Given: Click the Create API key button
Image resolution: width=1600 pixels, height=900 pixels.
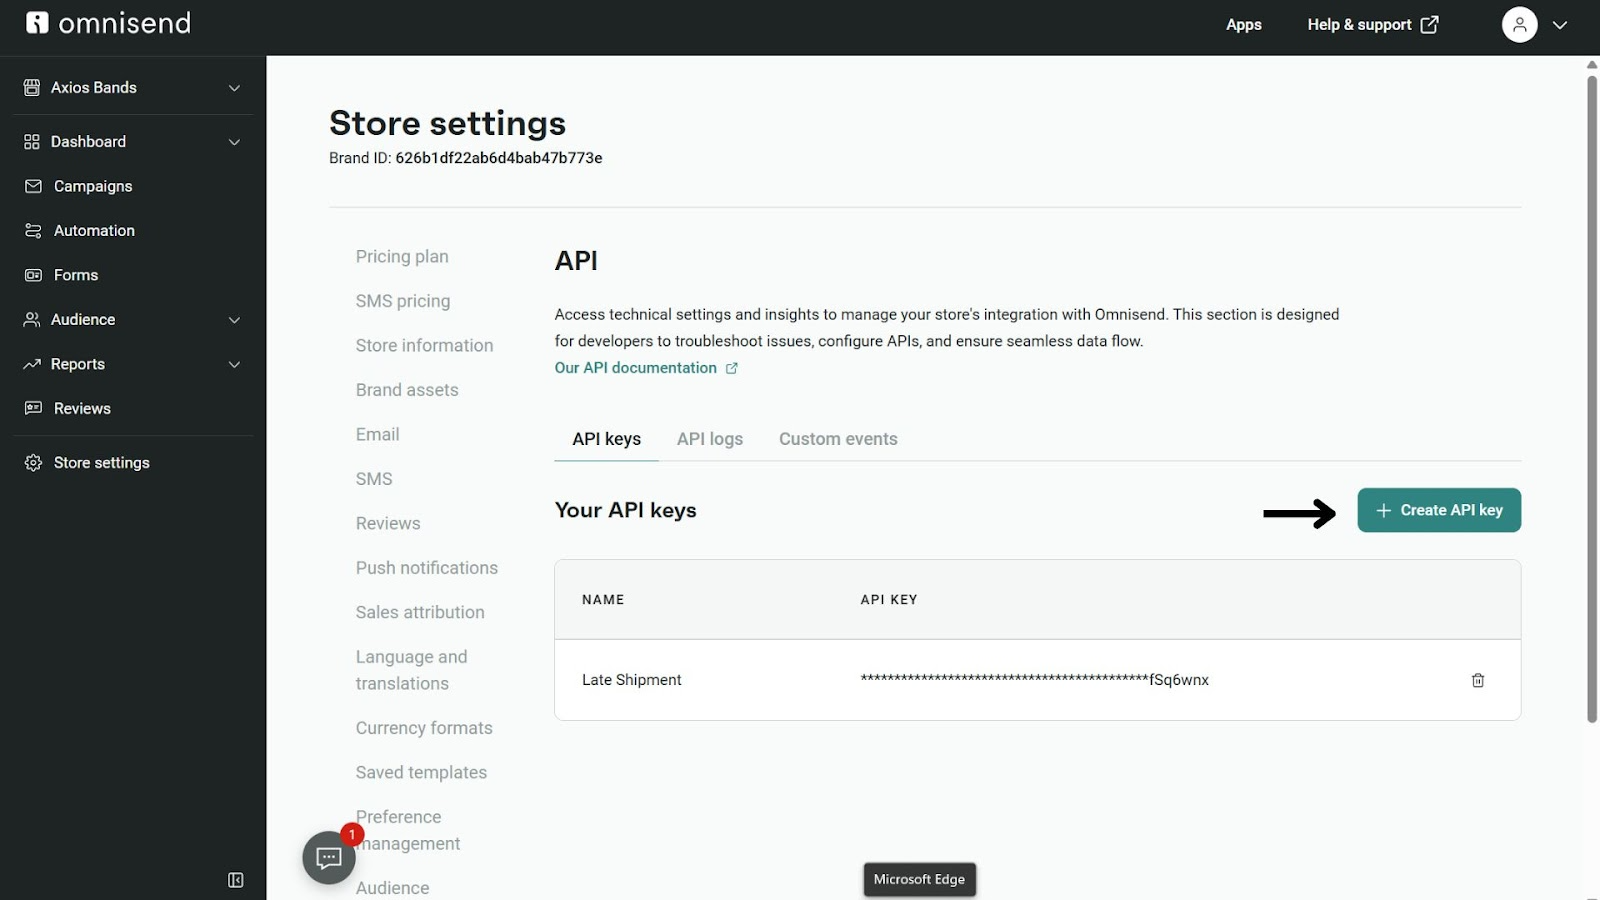Looking at the screenshot, I should tap(1439, 510).
